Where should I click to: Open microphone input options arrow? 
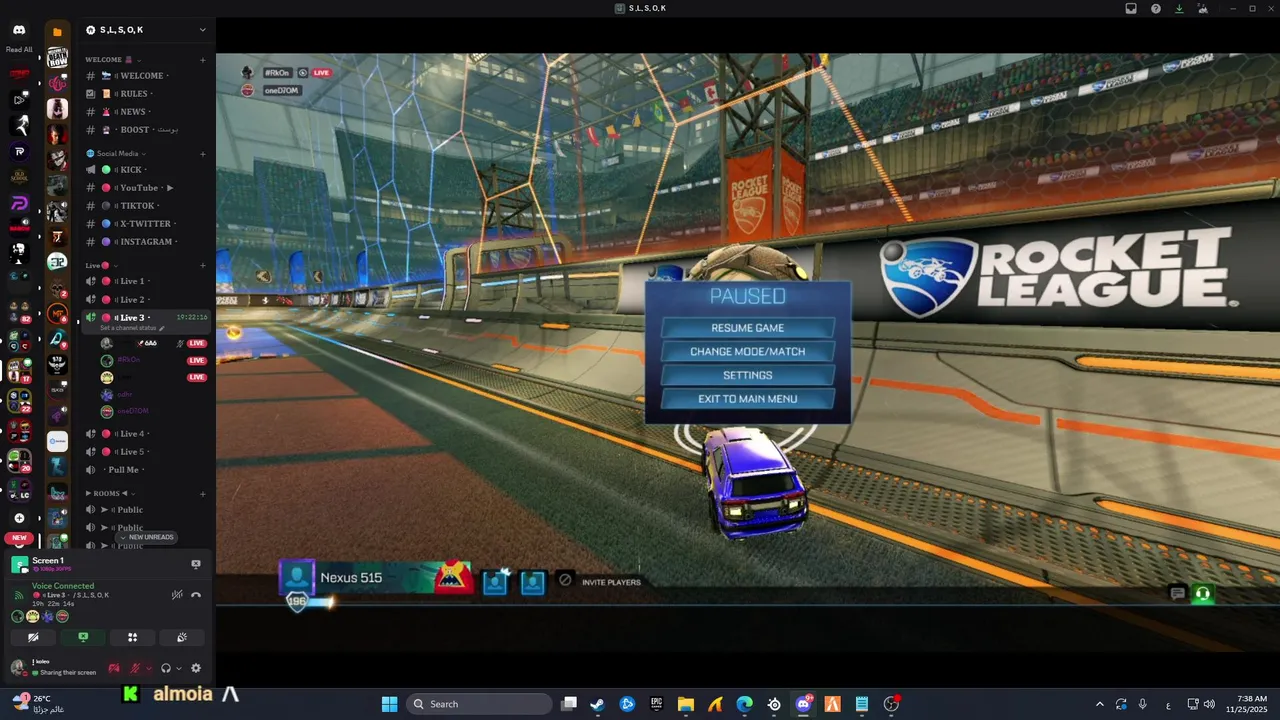coord(149,668)
